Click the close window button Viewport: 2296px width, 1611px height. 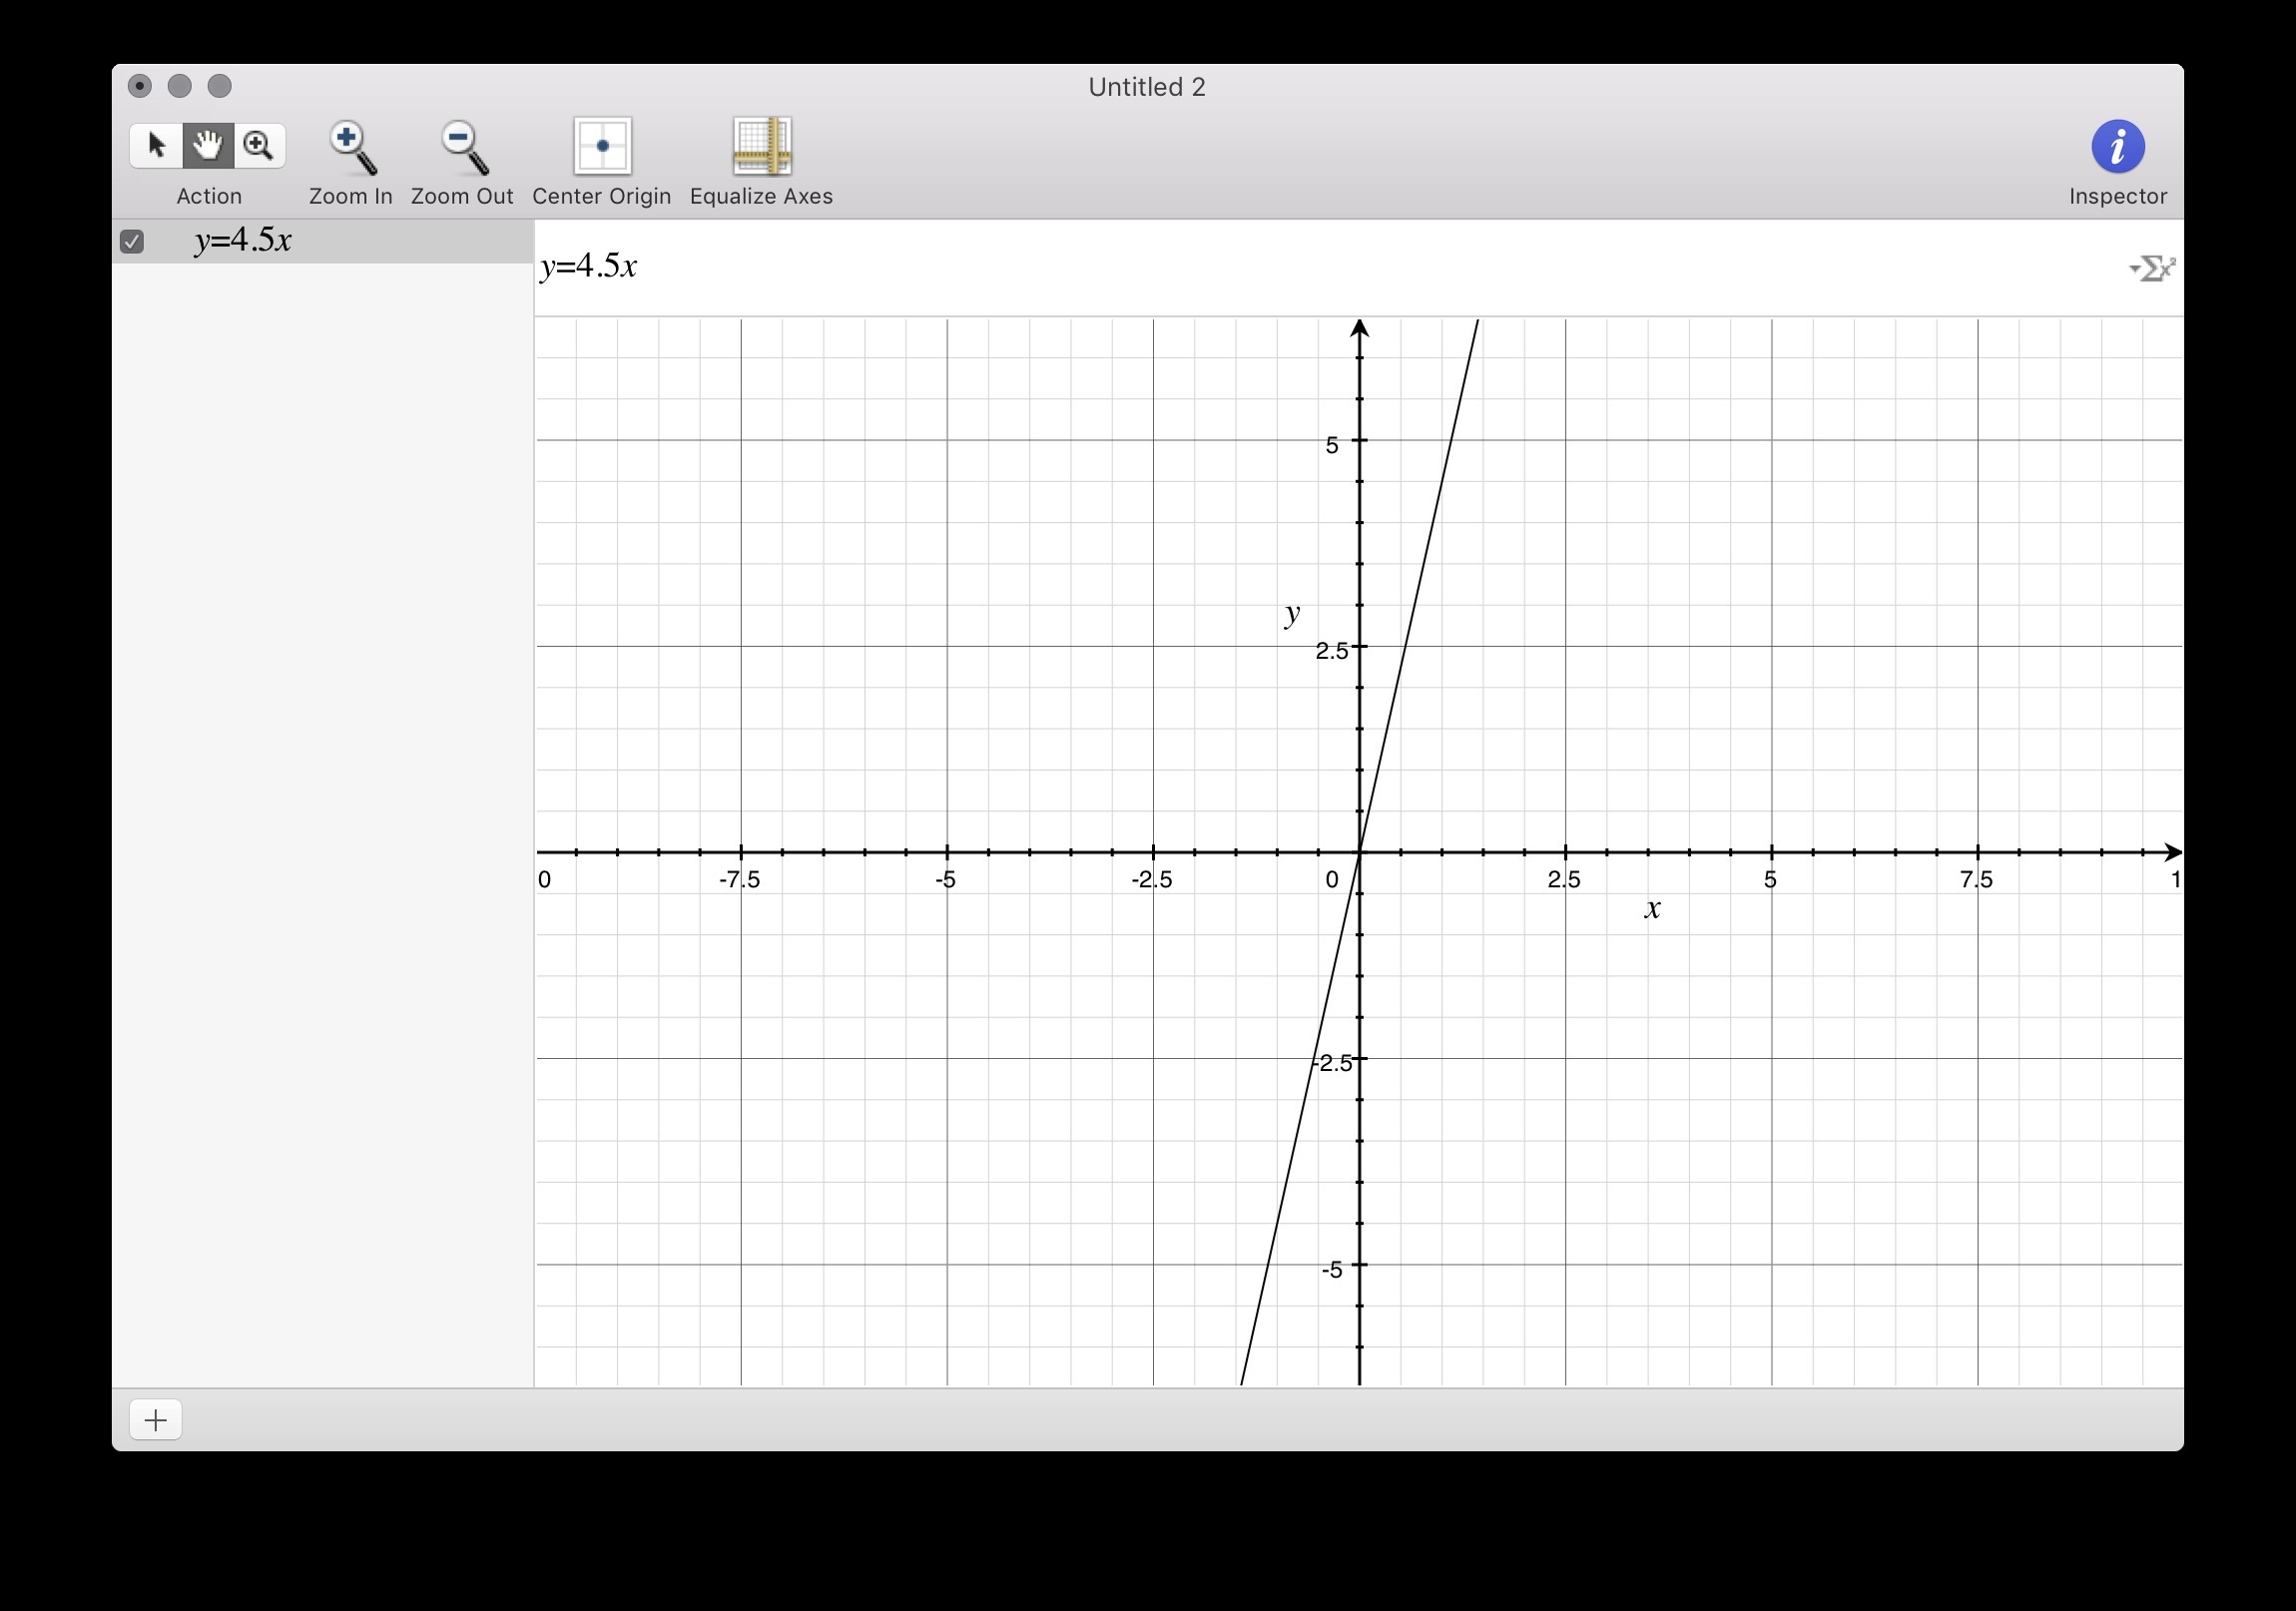point(140,86)
